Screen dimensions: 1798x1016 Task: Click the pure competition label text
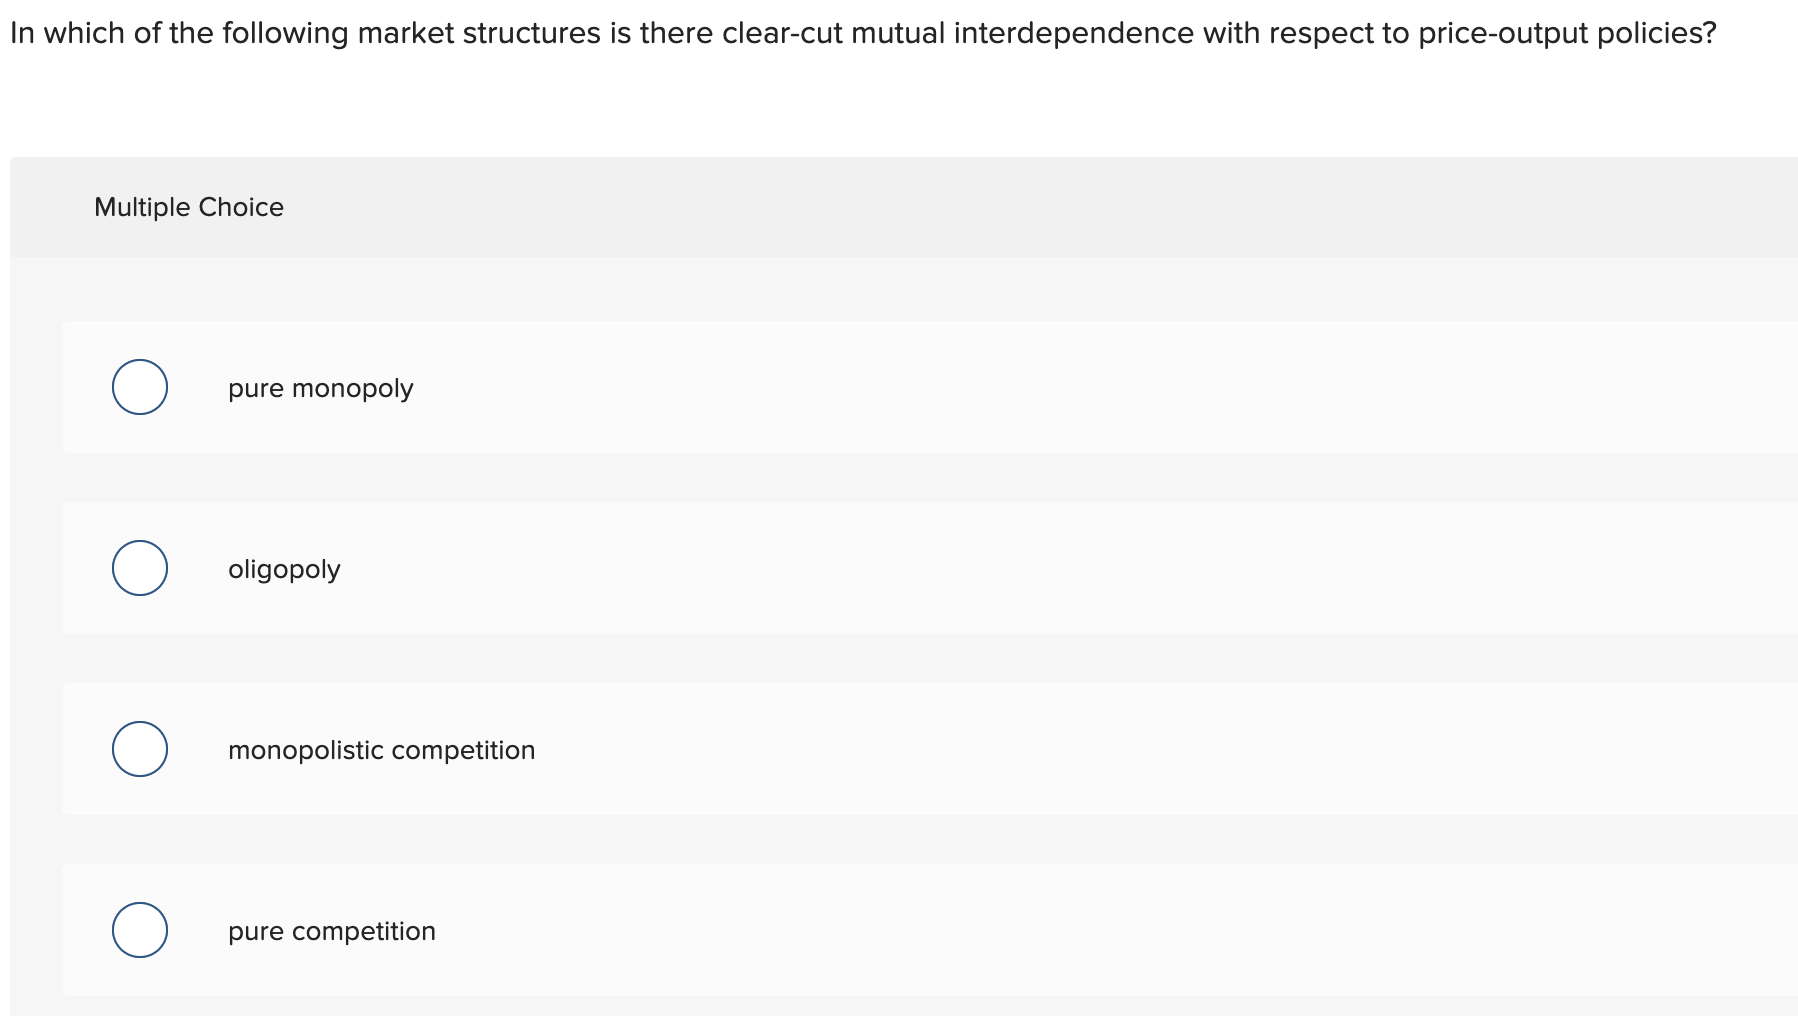point(332,930)
